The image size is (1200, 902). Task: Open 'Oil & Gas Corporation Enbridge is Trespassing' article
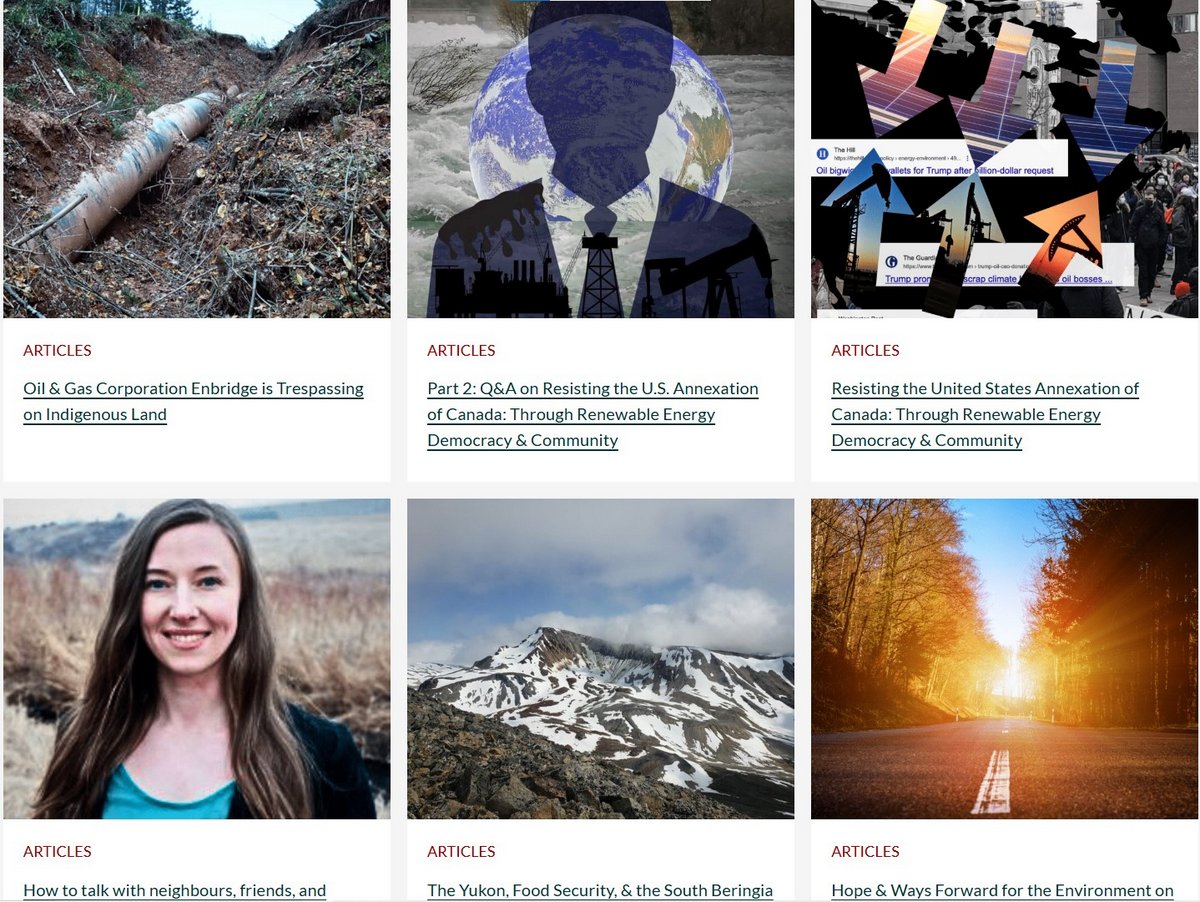click(193, 401)
